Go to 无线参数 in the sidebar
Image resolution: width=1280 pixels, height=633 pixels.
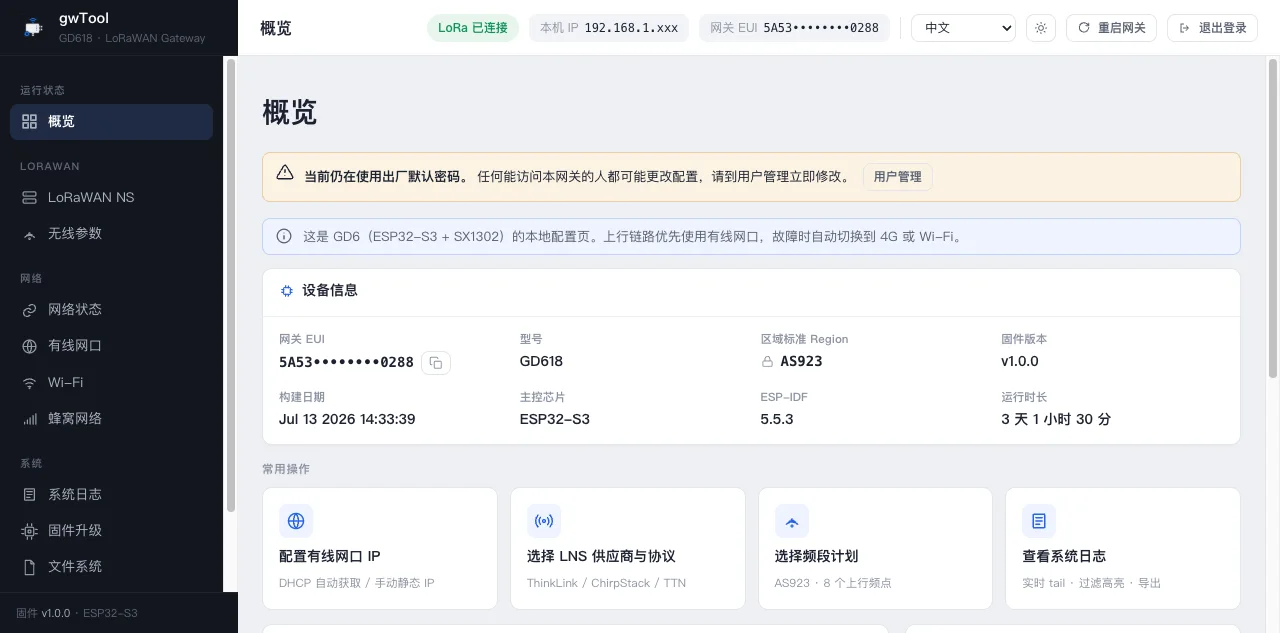point(111,233)
